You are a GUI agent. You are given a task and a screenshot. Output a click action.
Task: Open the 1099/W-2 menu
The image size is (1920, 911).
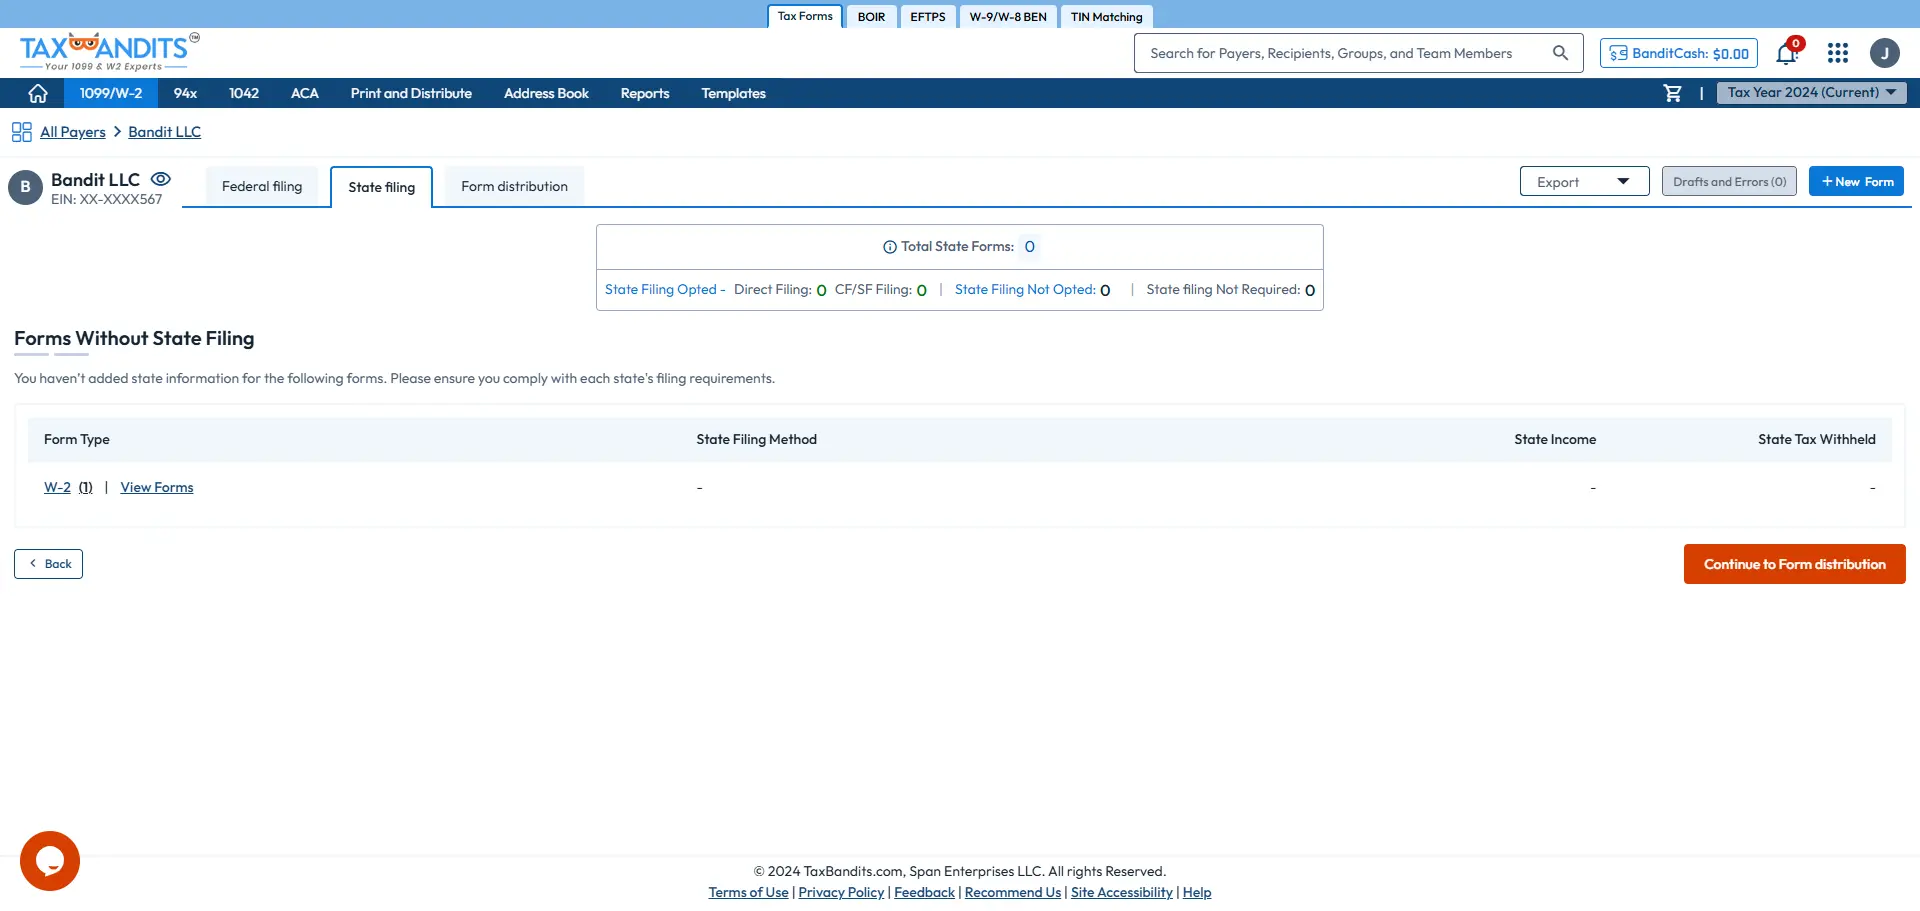pyautogui.click(x=111, y=93)
